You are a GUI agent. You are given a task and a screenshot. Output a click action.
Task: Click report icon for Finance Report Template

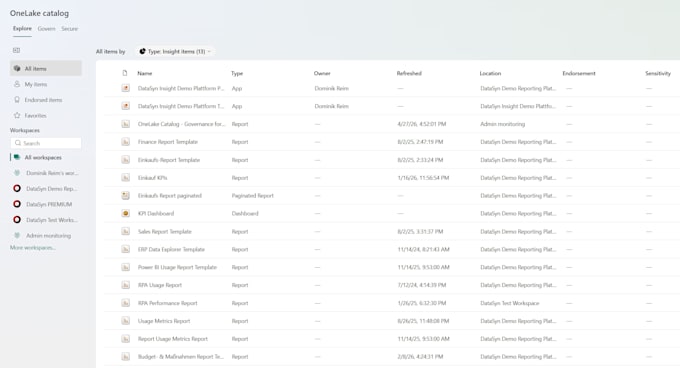125,142
